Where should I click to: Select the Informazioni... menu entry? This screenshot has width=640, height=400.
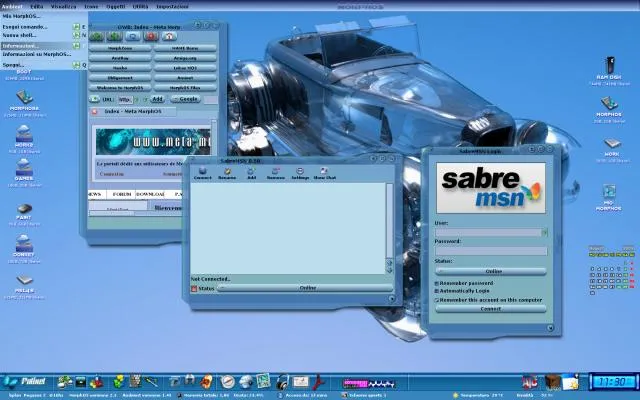22,45
